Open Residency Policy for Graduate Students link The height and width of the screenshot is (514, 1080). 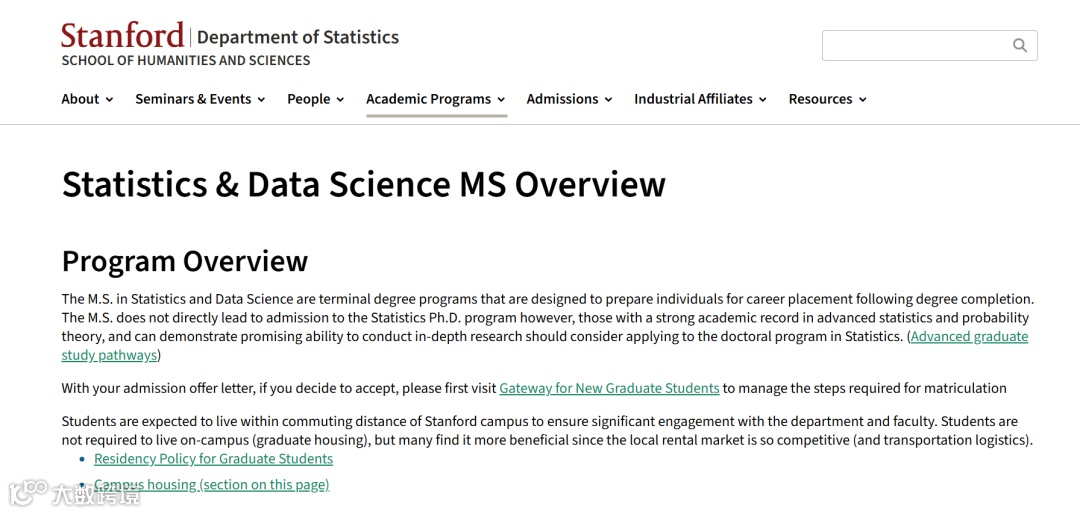coord(214,459)
